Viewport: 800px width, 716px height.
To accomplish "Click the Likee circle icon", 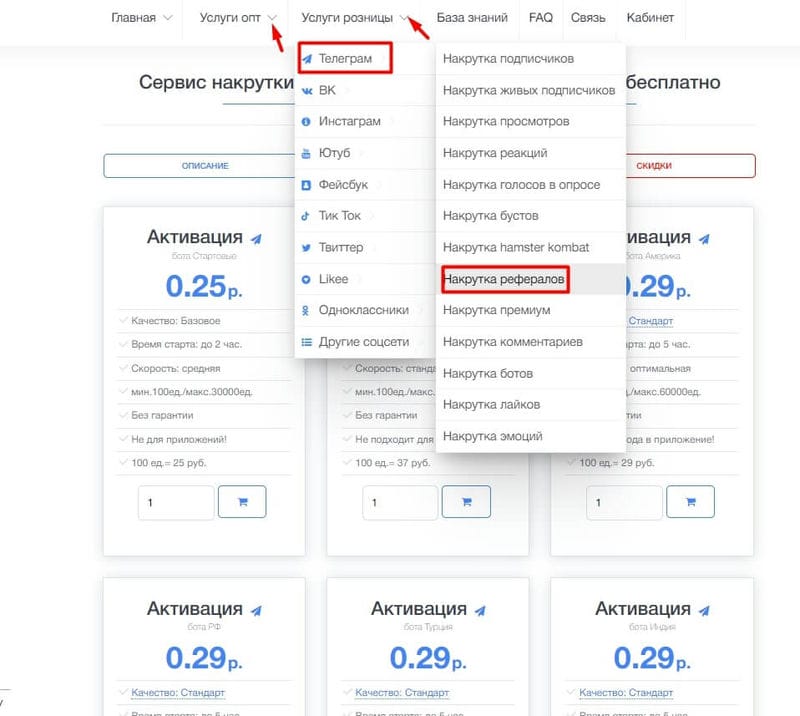I will pos(306,279).
